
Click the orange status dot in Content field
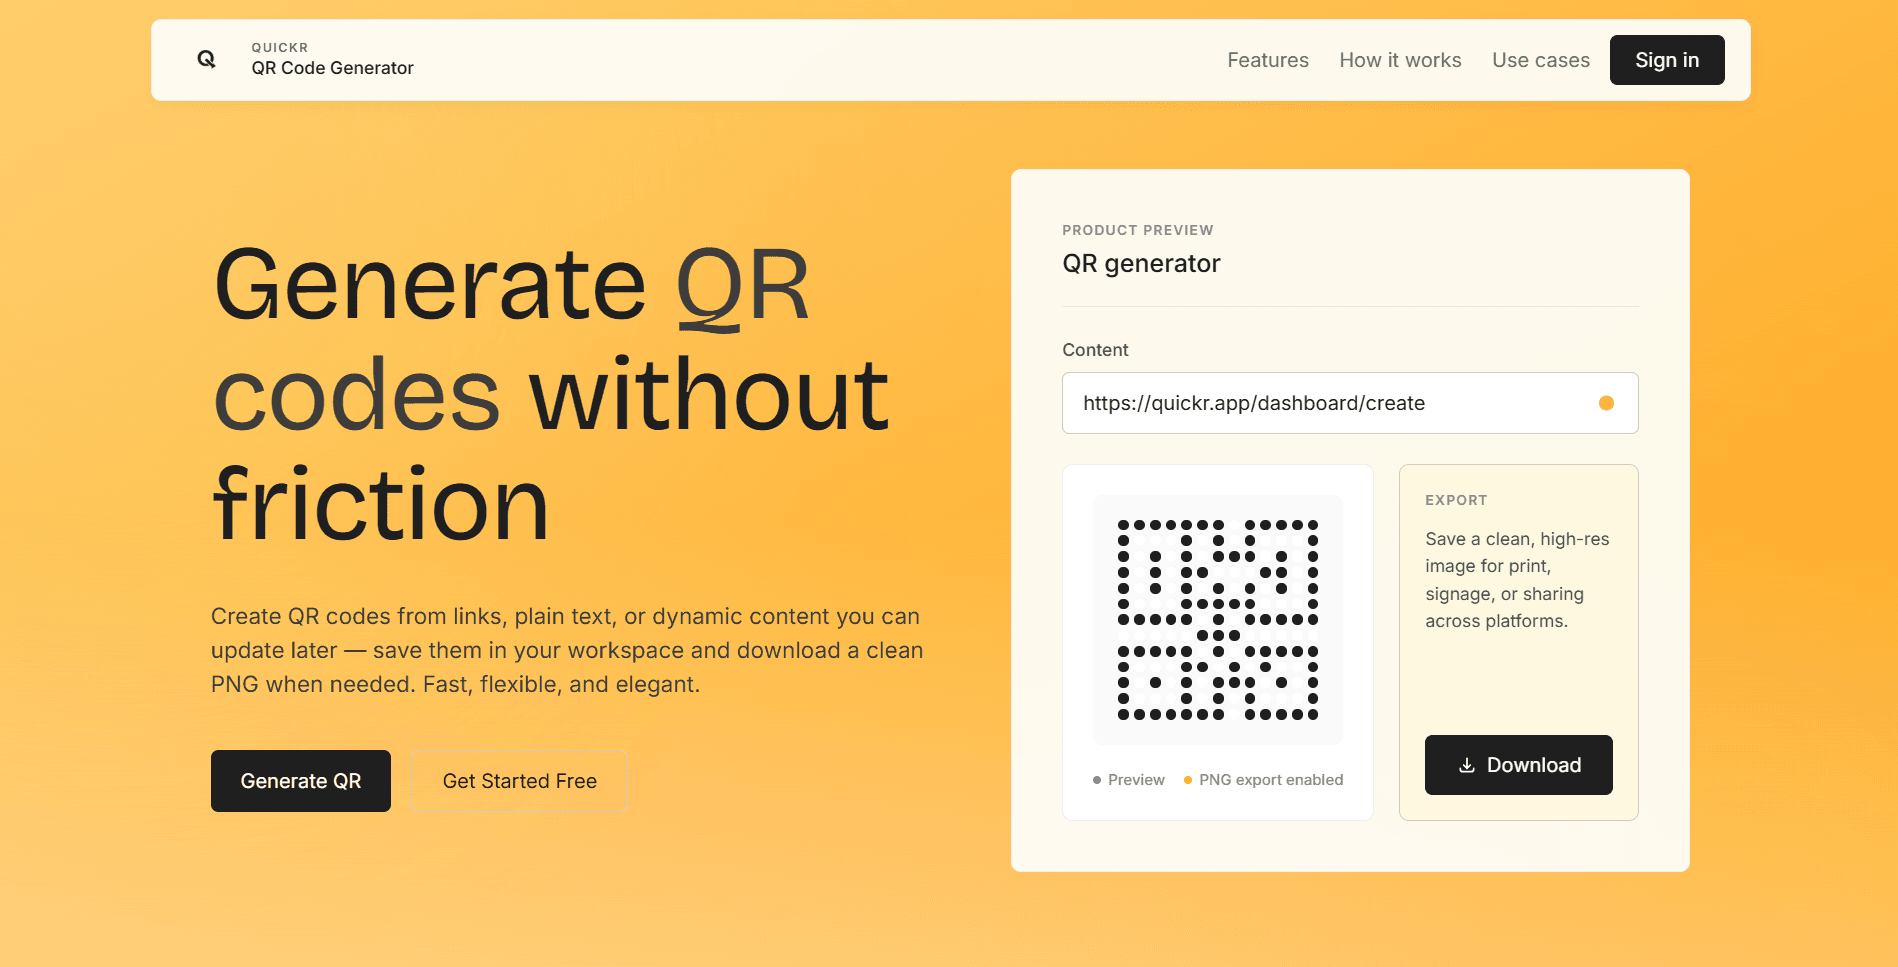pyautogui.click(x=1606, y=403)
